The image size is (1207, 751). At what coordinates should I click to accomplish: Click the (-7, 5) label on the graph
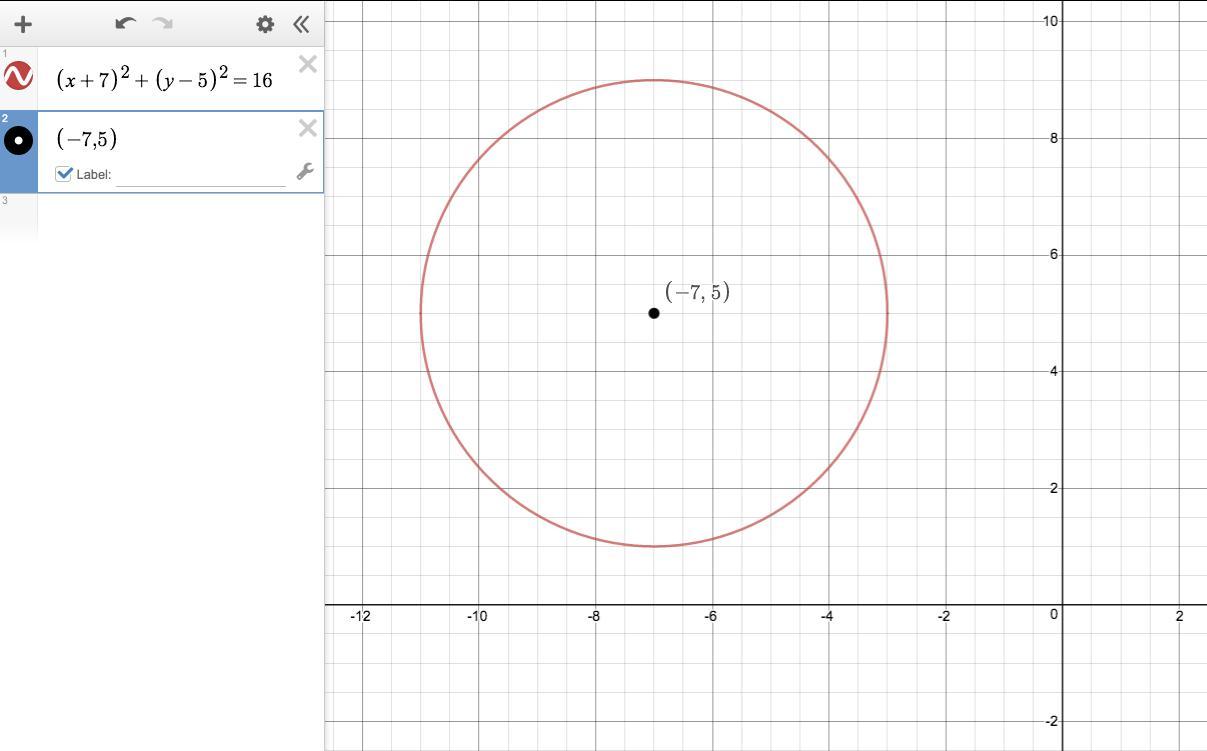pos(697,292)
